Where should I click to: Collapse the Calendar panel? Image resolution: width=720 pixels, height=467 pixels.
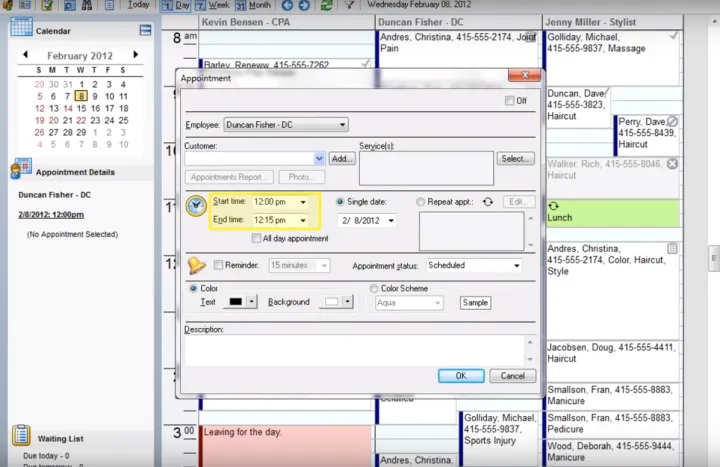(x=146, y=30)
